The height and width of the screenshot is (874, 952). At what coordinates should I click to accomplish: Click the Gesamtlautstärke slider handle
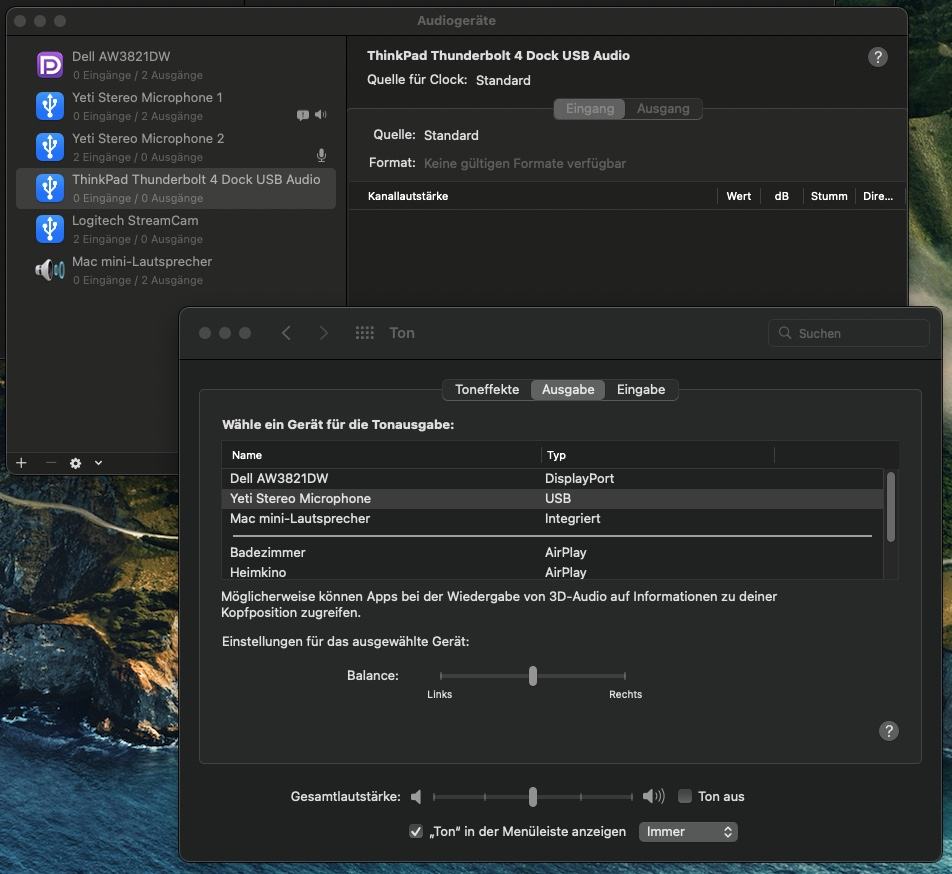532,796
